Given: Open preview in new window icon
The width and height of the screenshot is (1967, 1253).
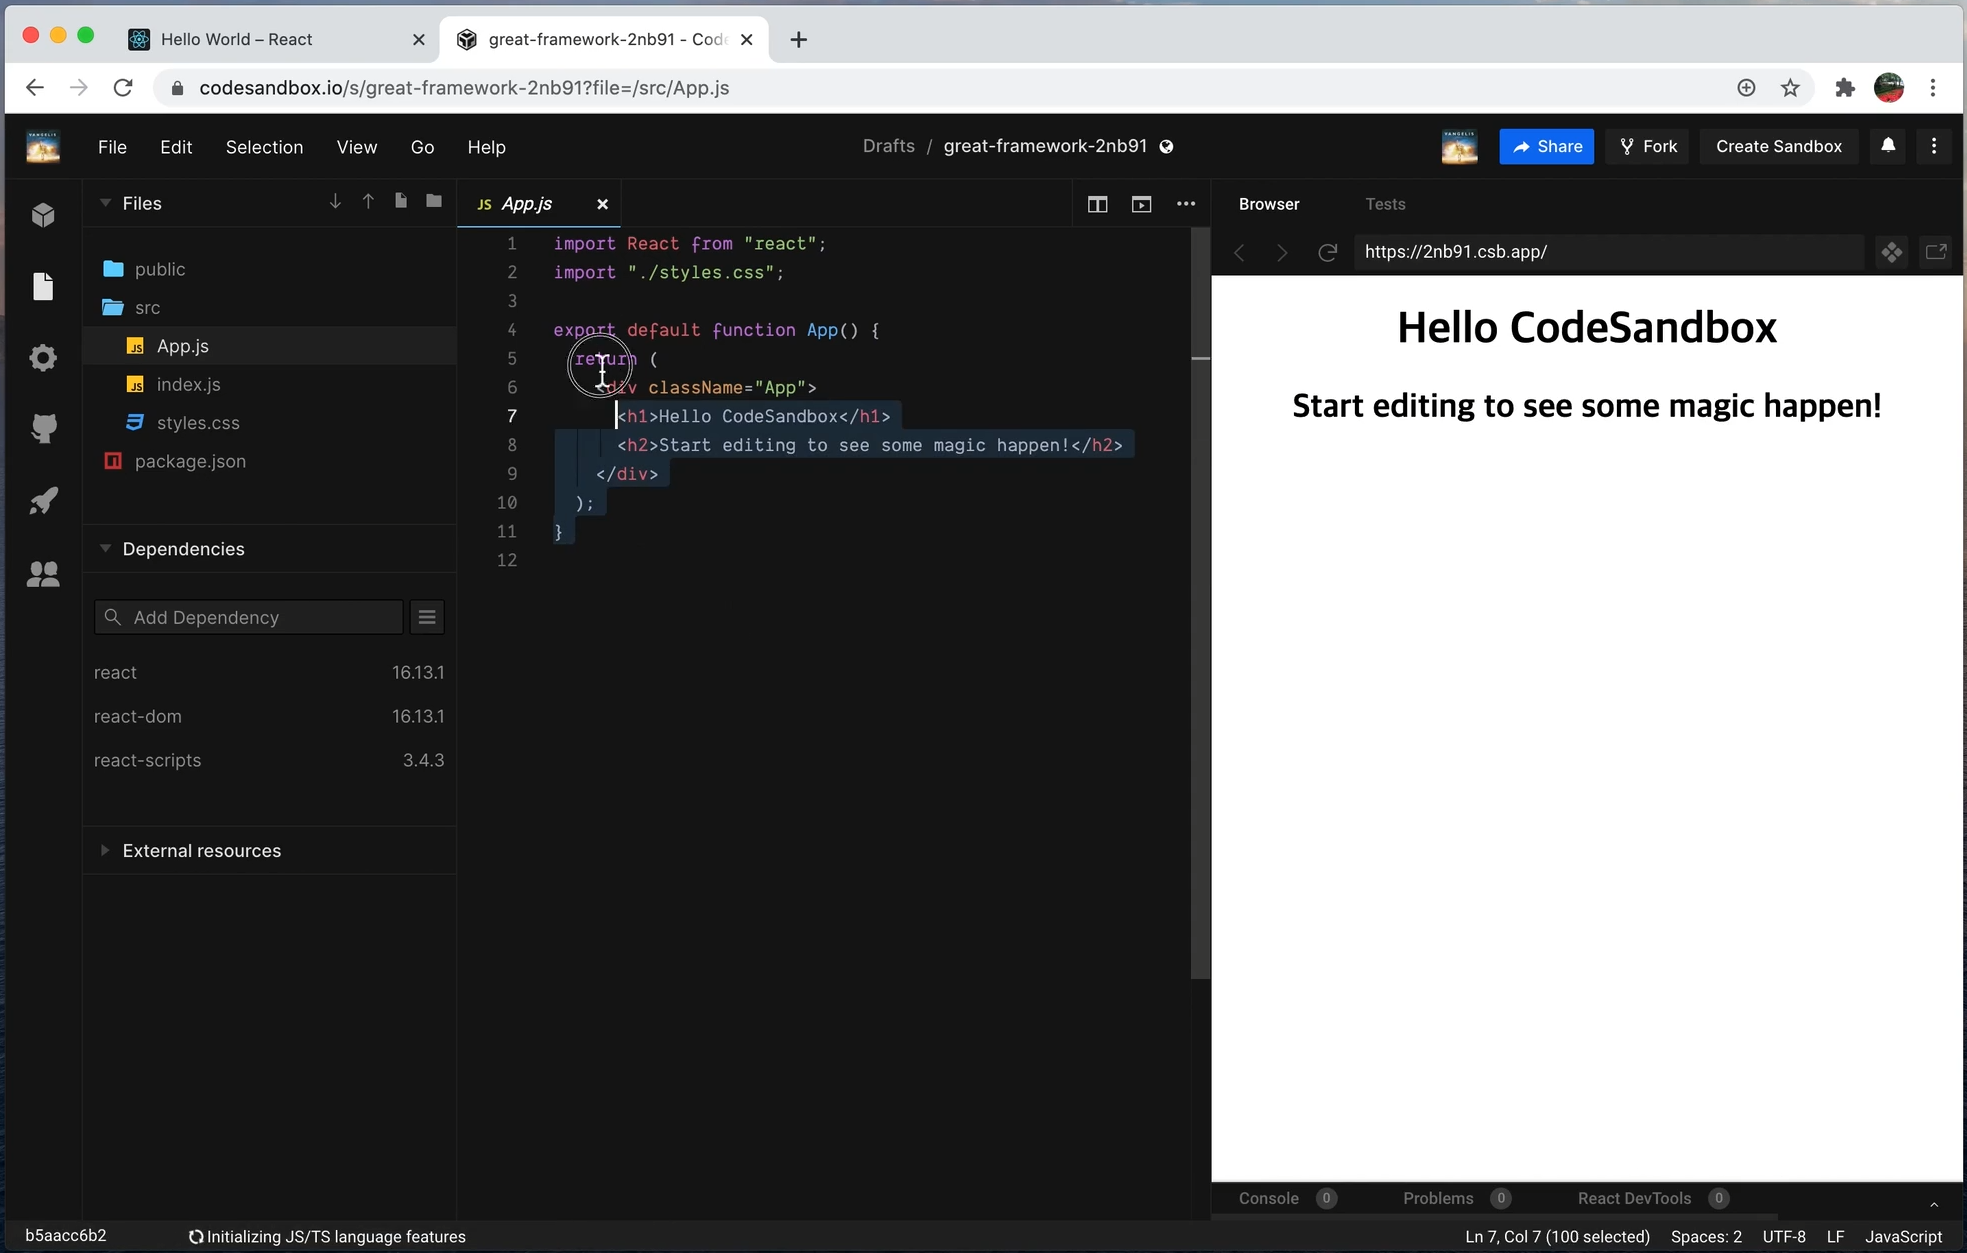Looking at the screenshot, I should click(x=1936, y=252).
